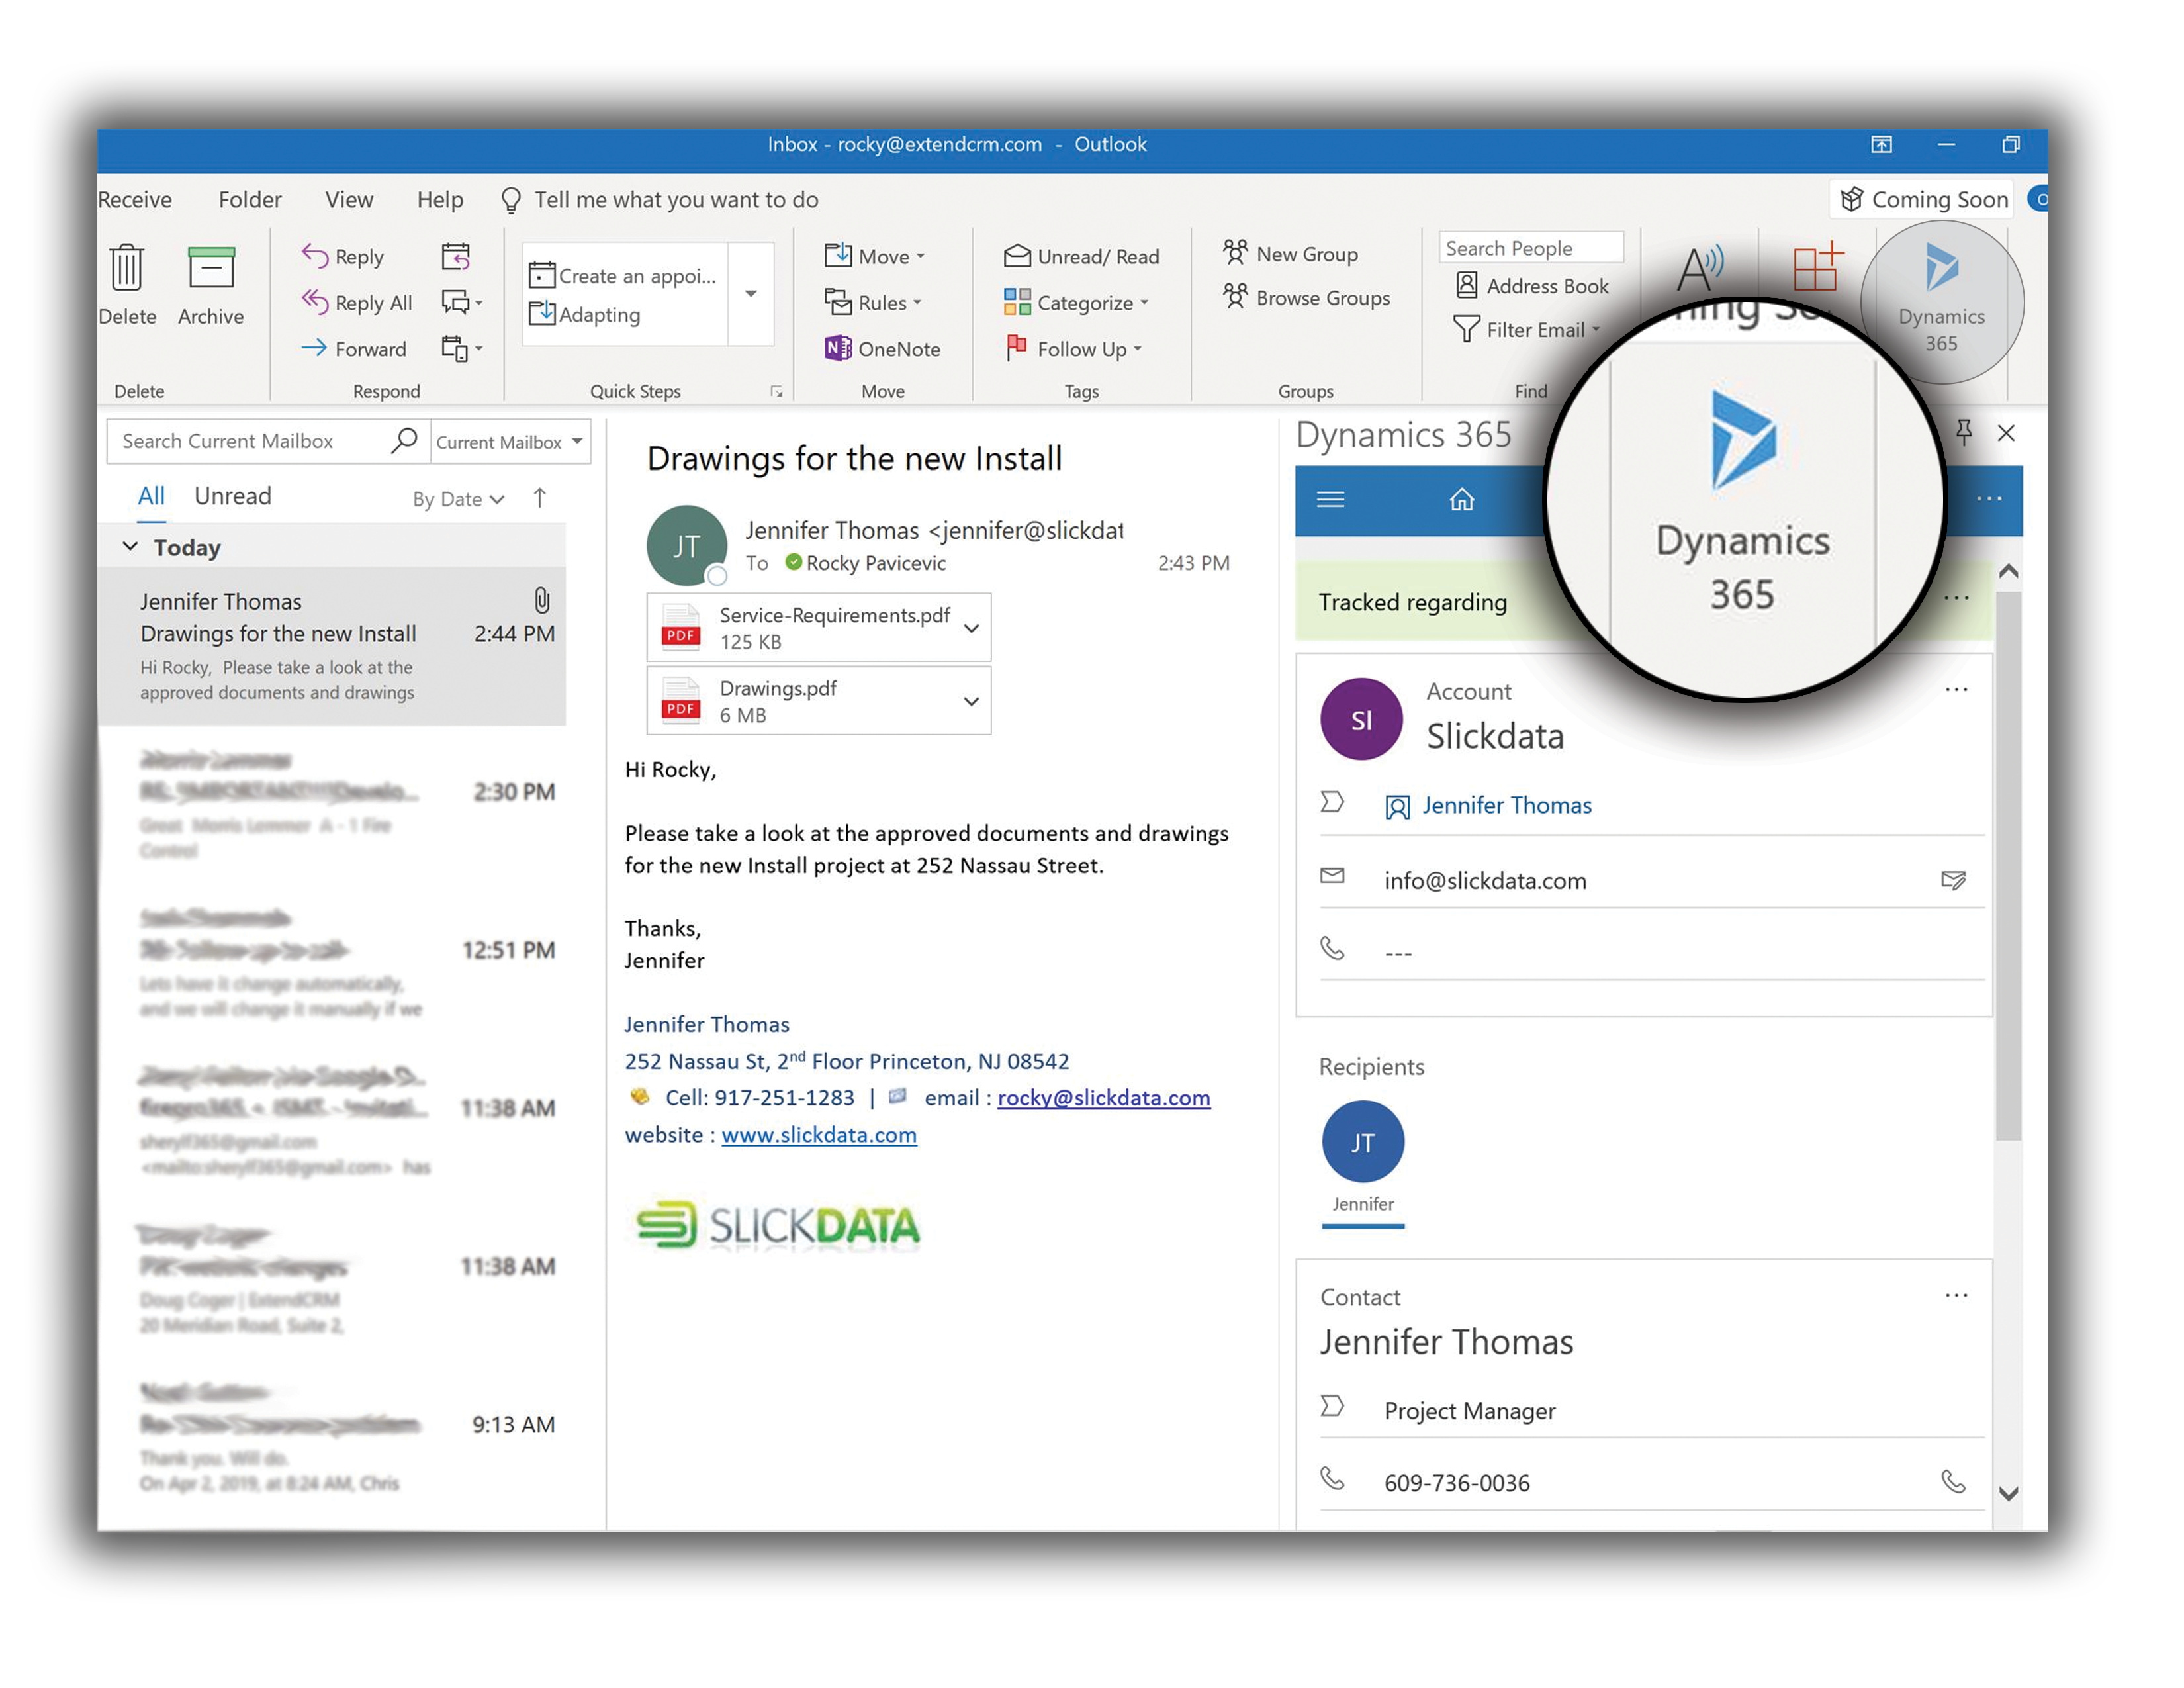Open the www.slickdata.com website link
The width and height of the screenshot is (2184, 1688).
click(x=819, y=1135)
